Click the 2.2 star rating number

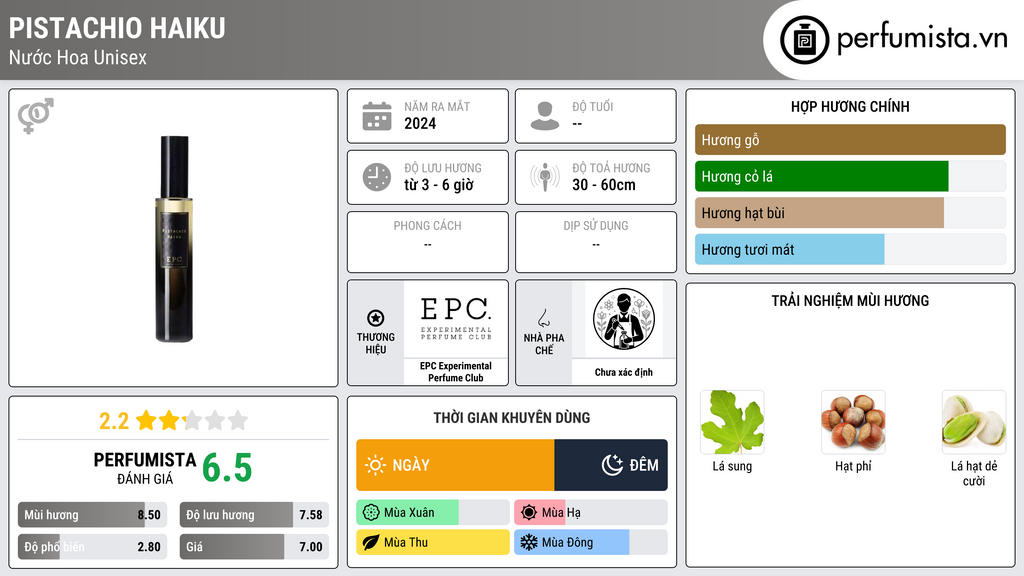tap(114, 421)
